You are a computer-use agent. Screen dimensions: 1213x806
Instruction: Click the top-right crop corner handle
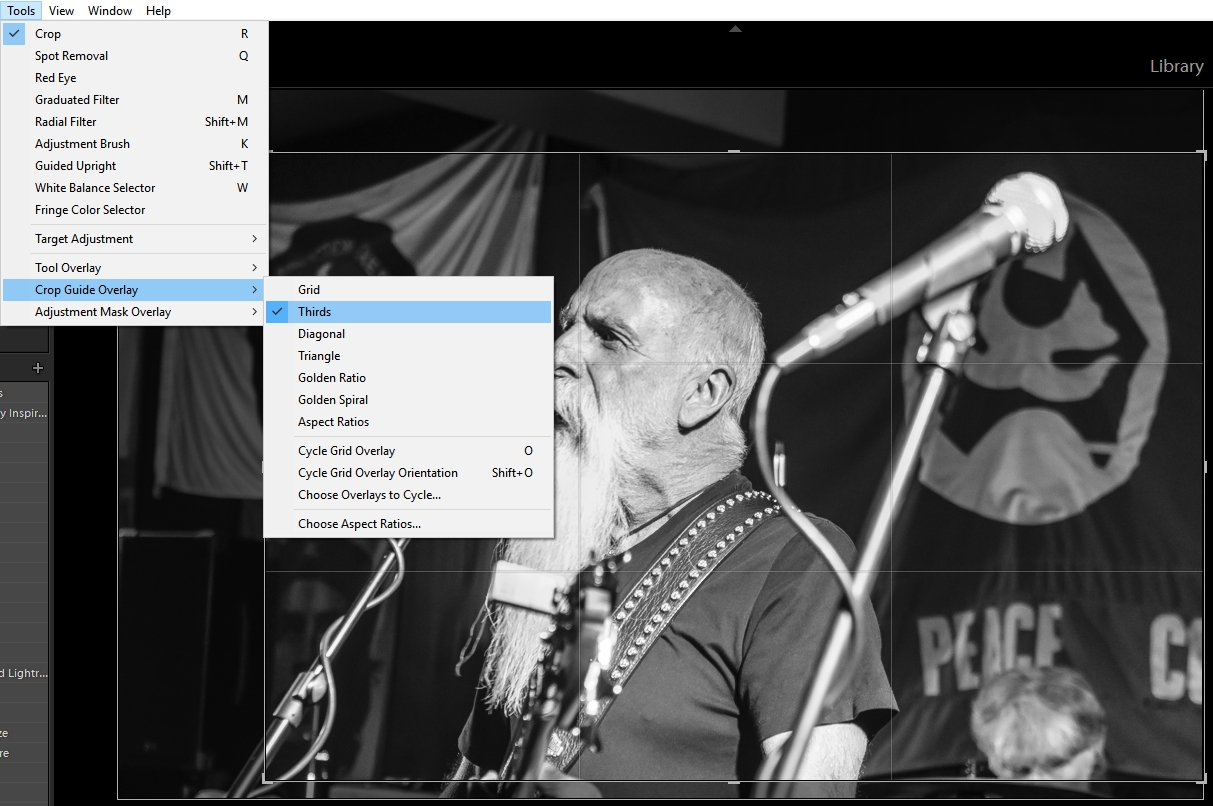[1203, 154]
